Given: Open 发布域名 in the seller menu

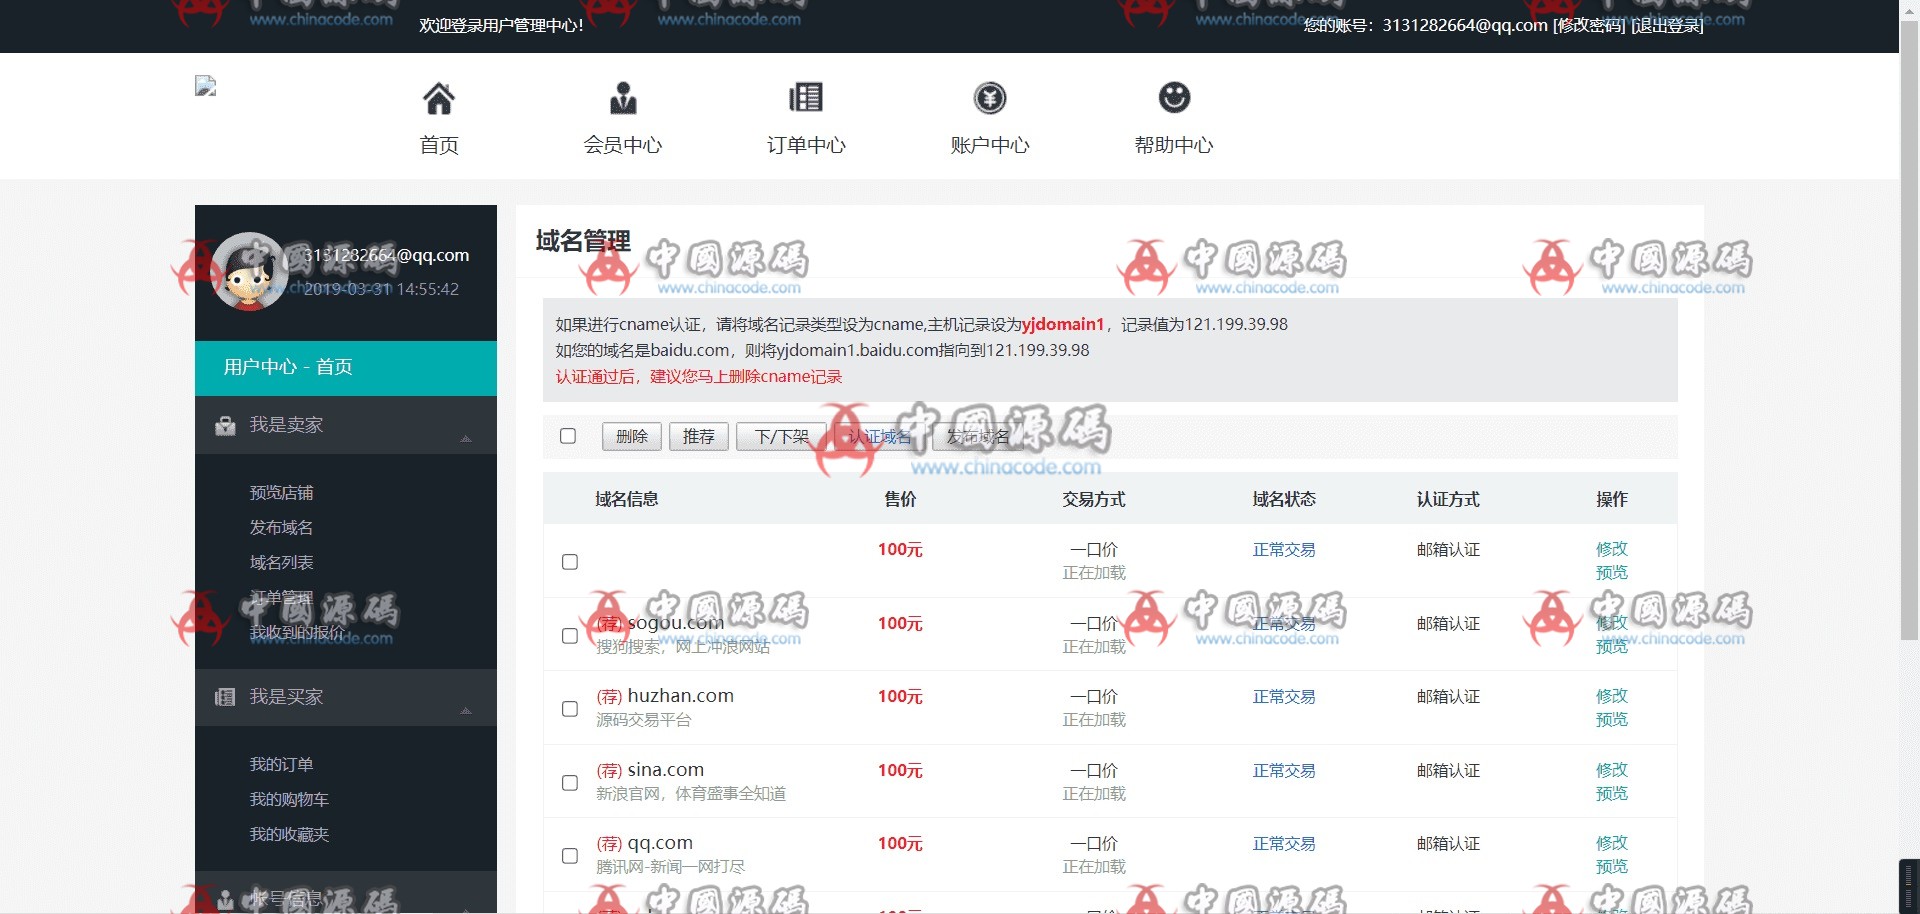Looking at the screenshot, I should 281,528.
